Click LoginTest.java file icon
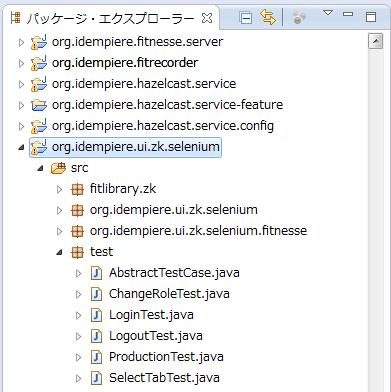The width and height of the screenshot is (391, 392). [96, 315]
